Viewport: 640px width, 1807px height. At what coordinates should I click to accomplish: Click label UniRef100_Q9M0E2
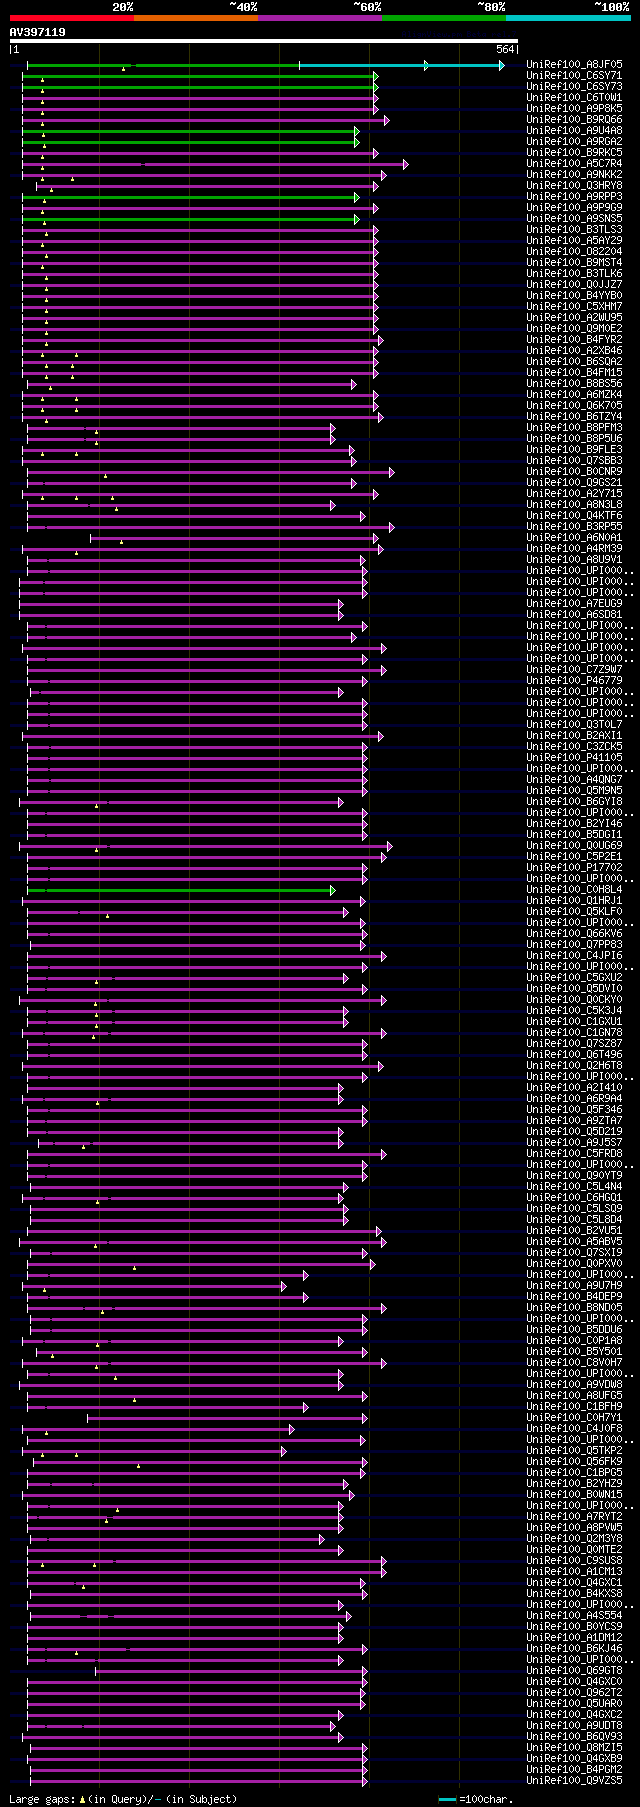pyautogui.click(x=574, y=329)
